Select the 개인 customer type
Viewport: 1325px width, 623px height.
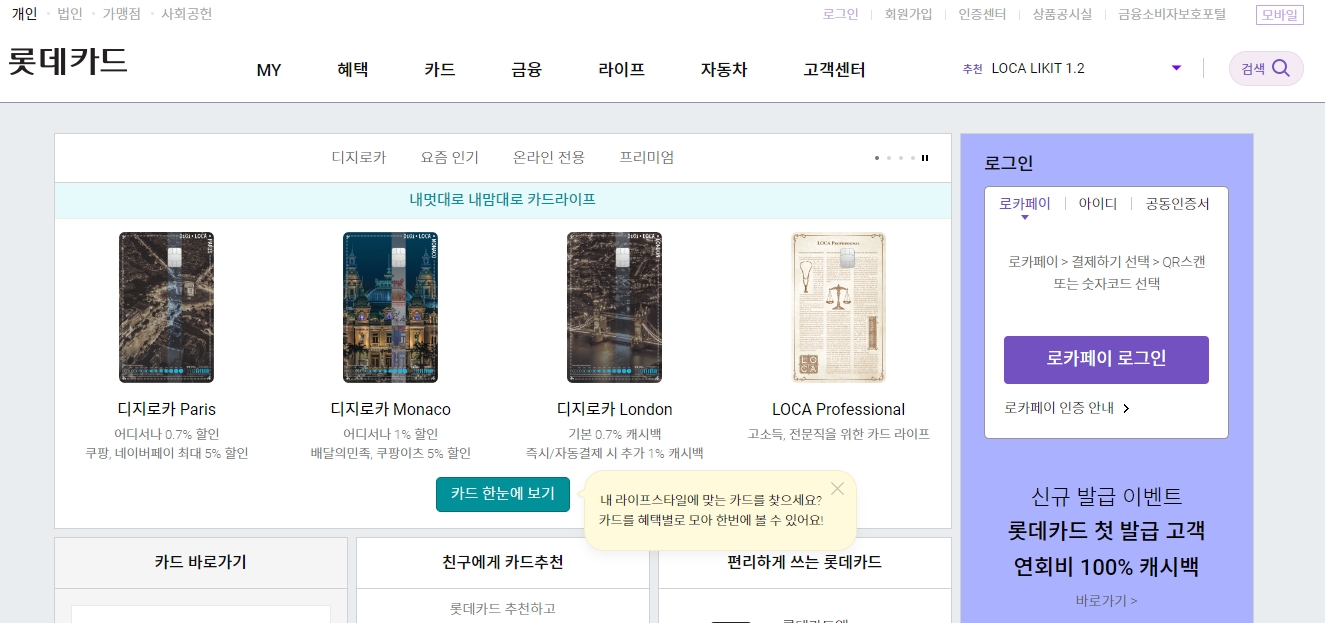[24, 14]
